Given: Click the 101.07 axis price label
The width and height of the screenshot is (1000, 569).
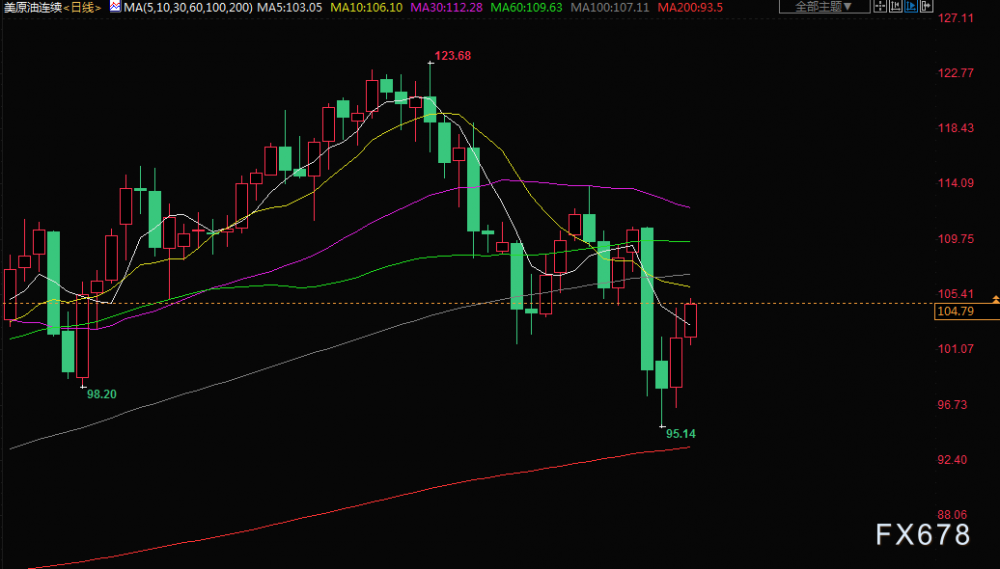Looking at the screenshot, I should point(955,348).
